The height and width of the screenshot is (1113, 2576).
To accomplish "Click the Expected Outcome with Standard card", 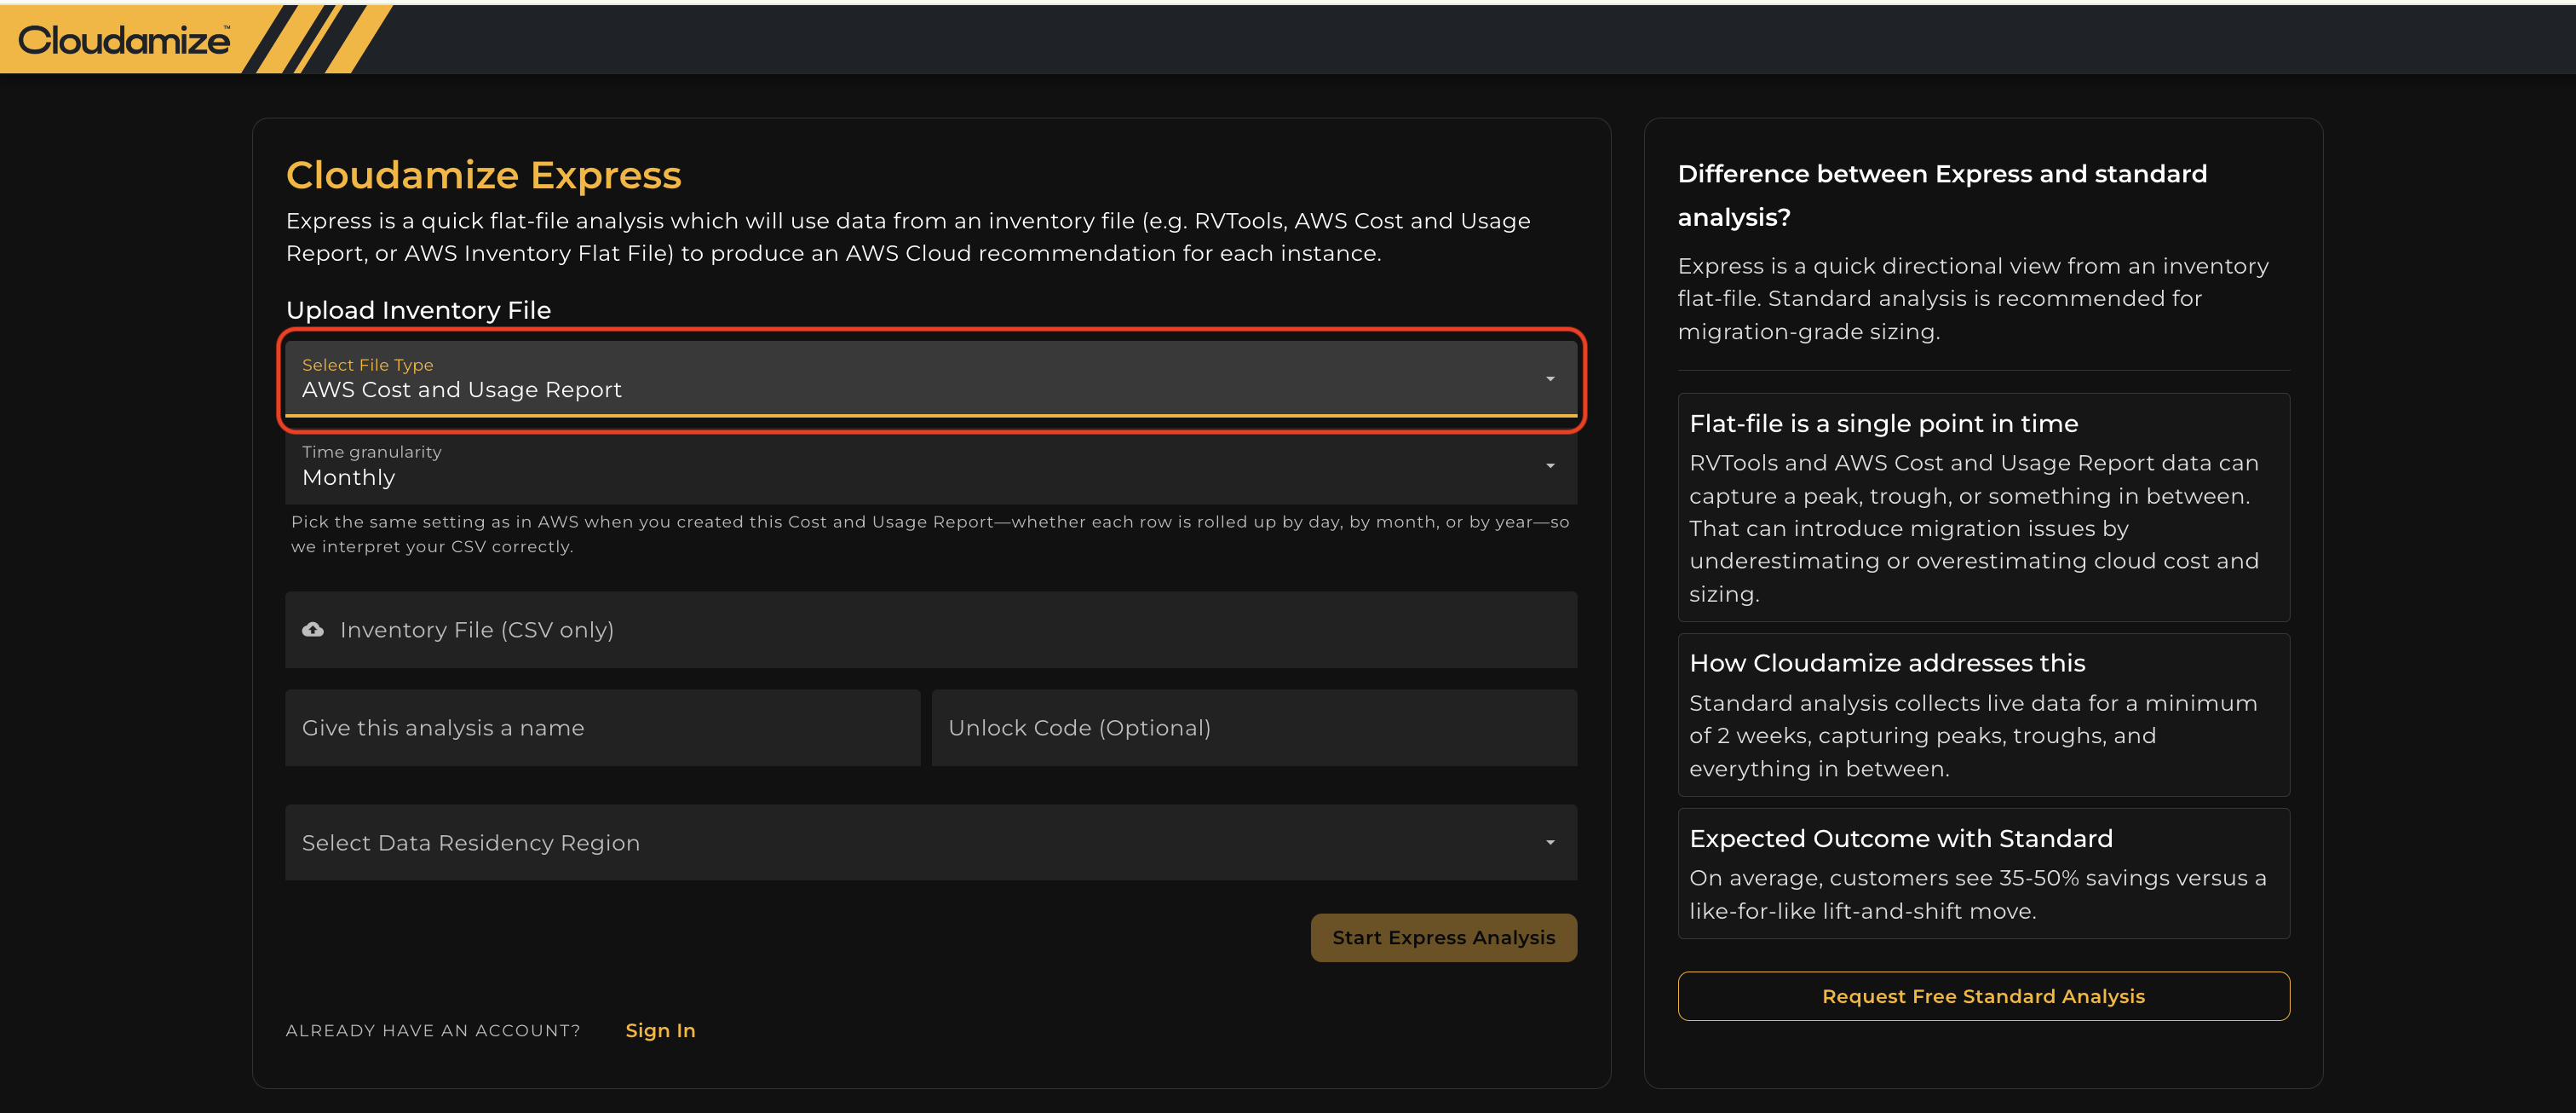I will (1983, 873).
